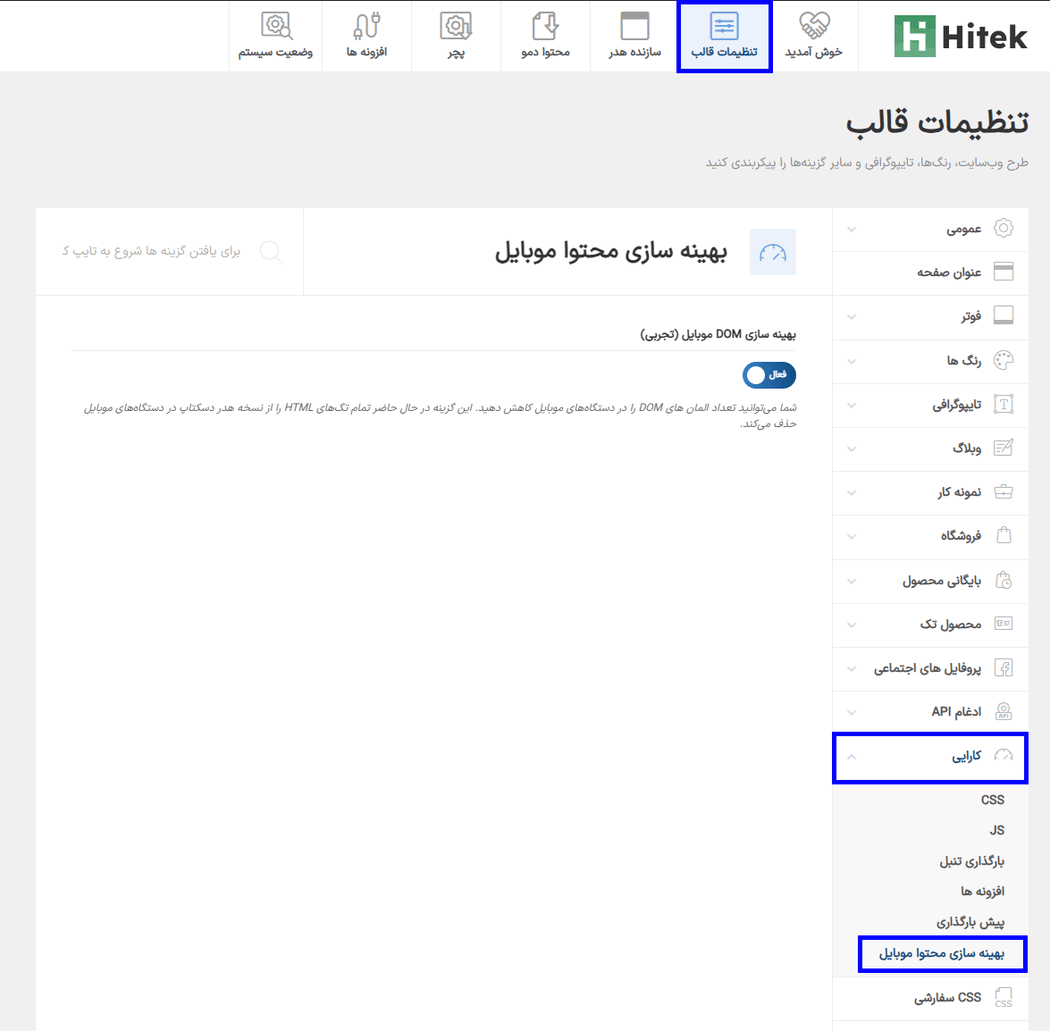Expand the فروشگاه section chevron
Image resolution: width=1050 pixels, height=1031 pixels.
[x=851, y=536]
